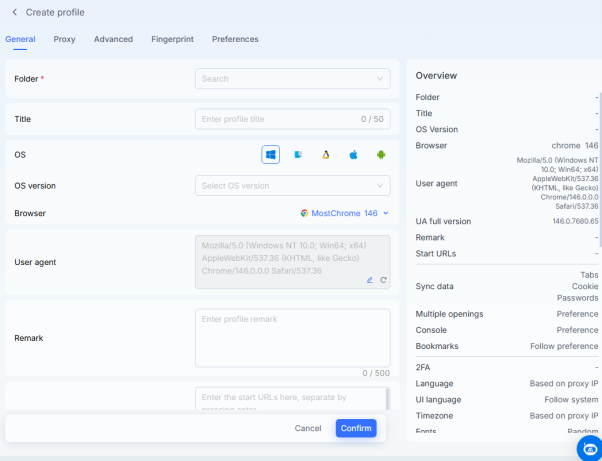602x461 pixels.
Task: Switch to the Proxy tab
Action: 64,39
